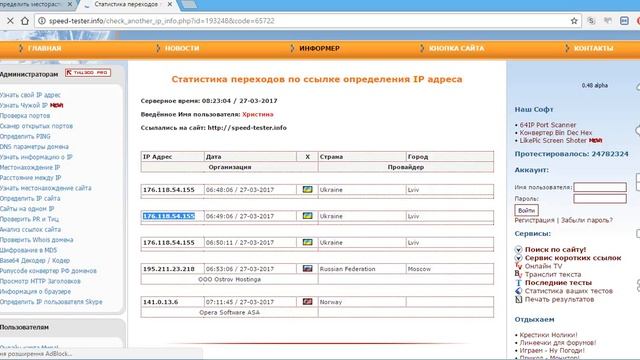Open 64IP Port Scanner software link

pos(548,125)
